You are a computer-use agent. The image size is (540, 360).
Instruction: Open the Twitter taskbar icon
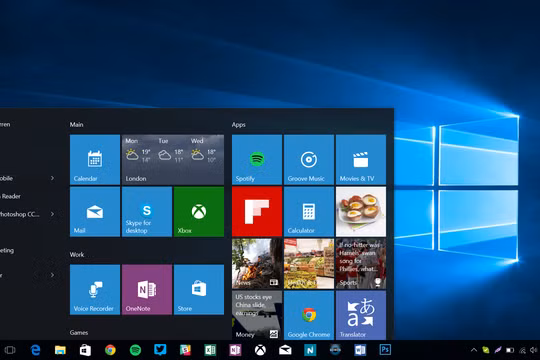pos(160,350)
